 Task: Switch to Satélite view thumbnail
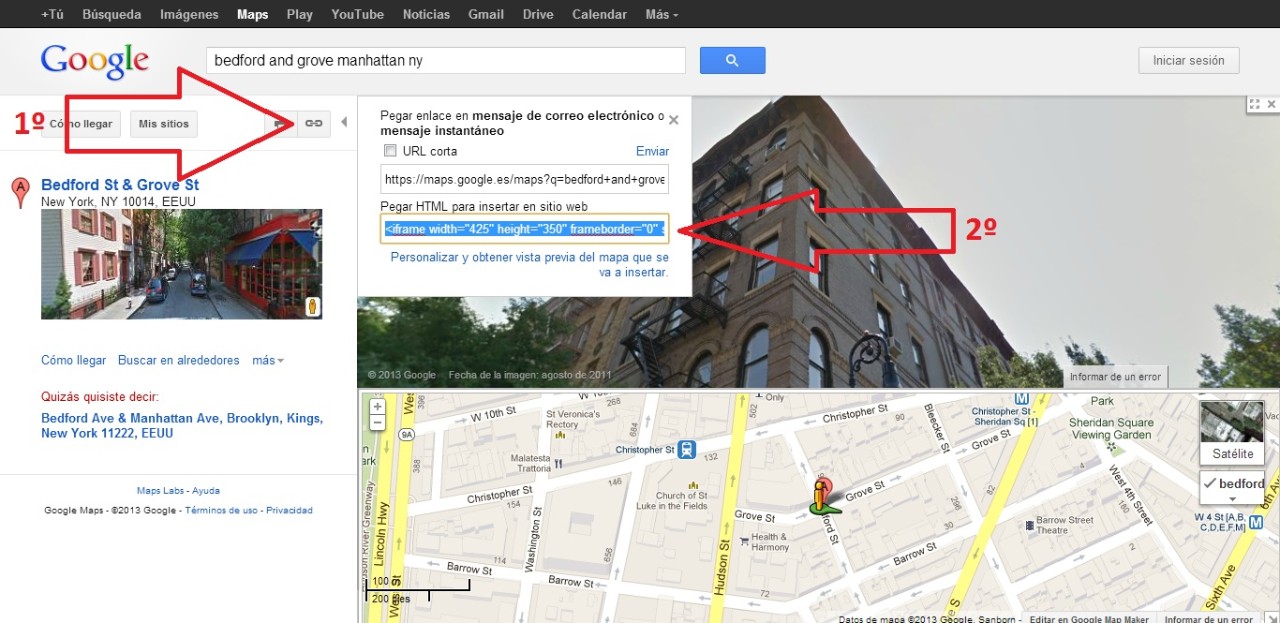point(1232,430)
